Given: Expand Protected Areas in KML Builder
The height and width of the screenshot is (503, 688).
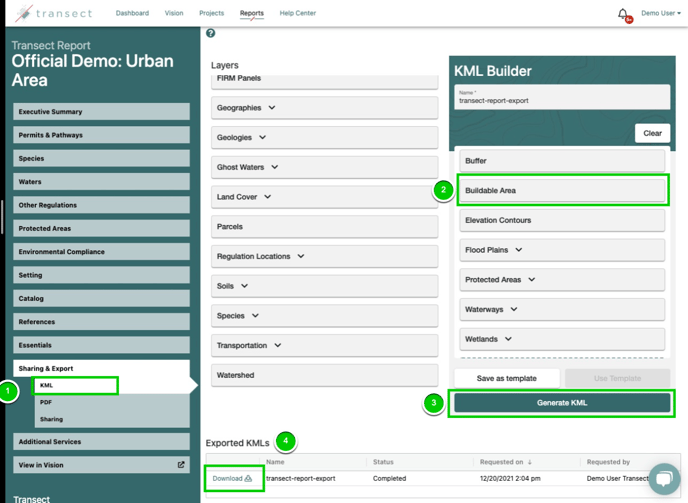Looking at the screenshot, I should click(532, 280).
